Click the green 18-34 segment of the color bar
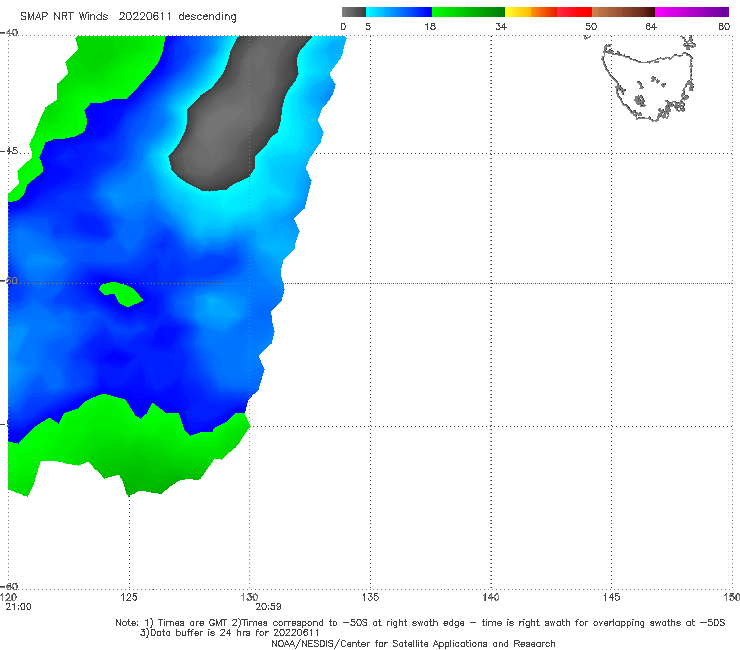Viewport: 740px width, 650px height. click(x=468, y=12)
